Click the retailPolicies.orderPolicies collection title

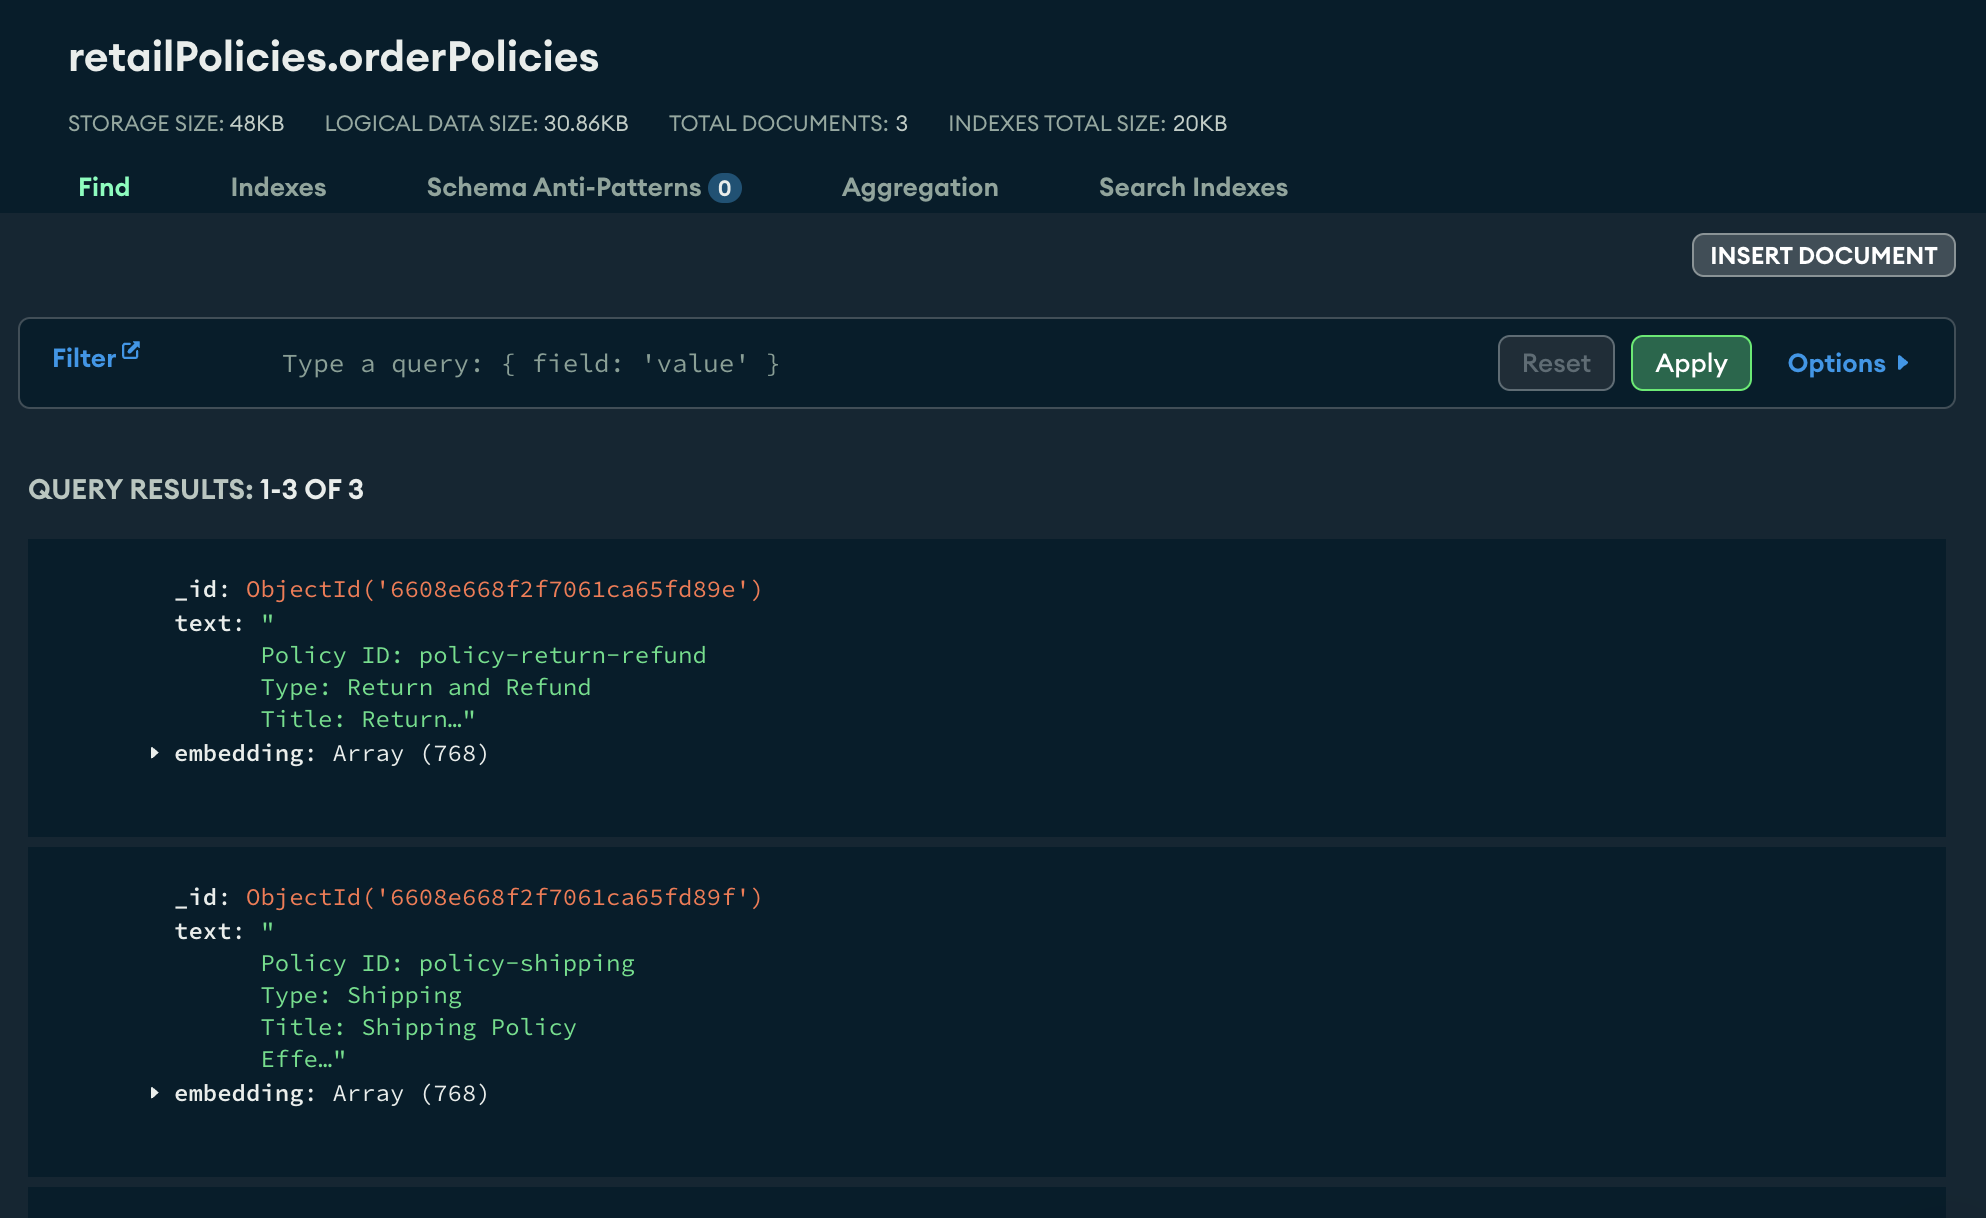(x=333, y=56)
